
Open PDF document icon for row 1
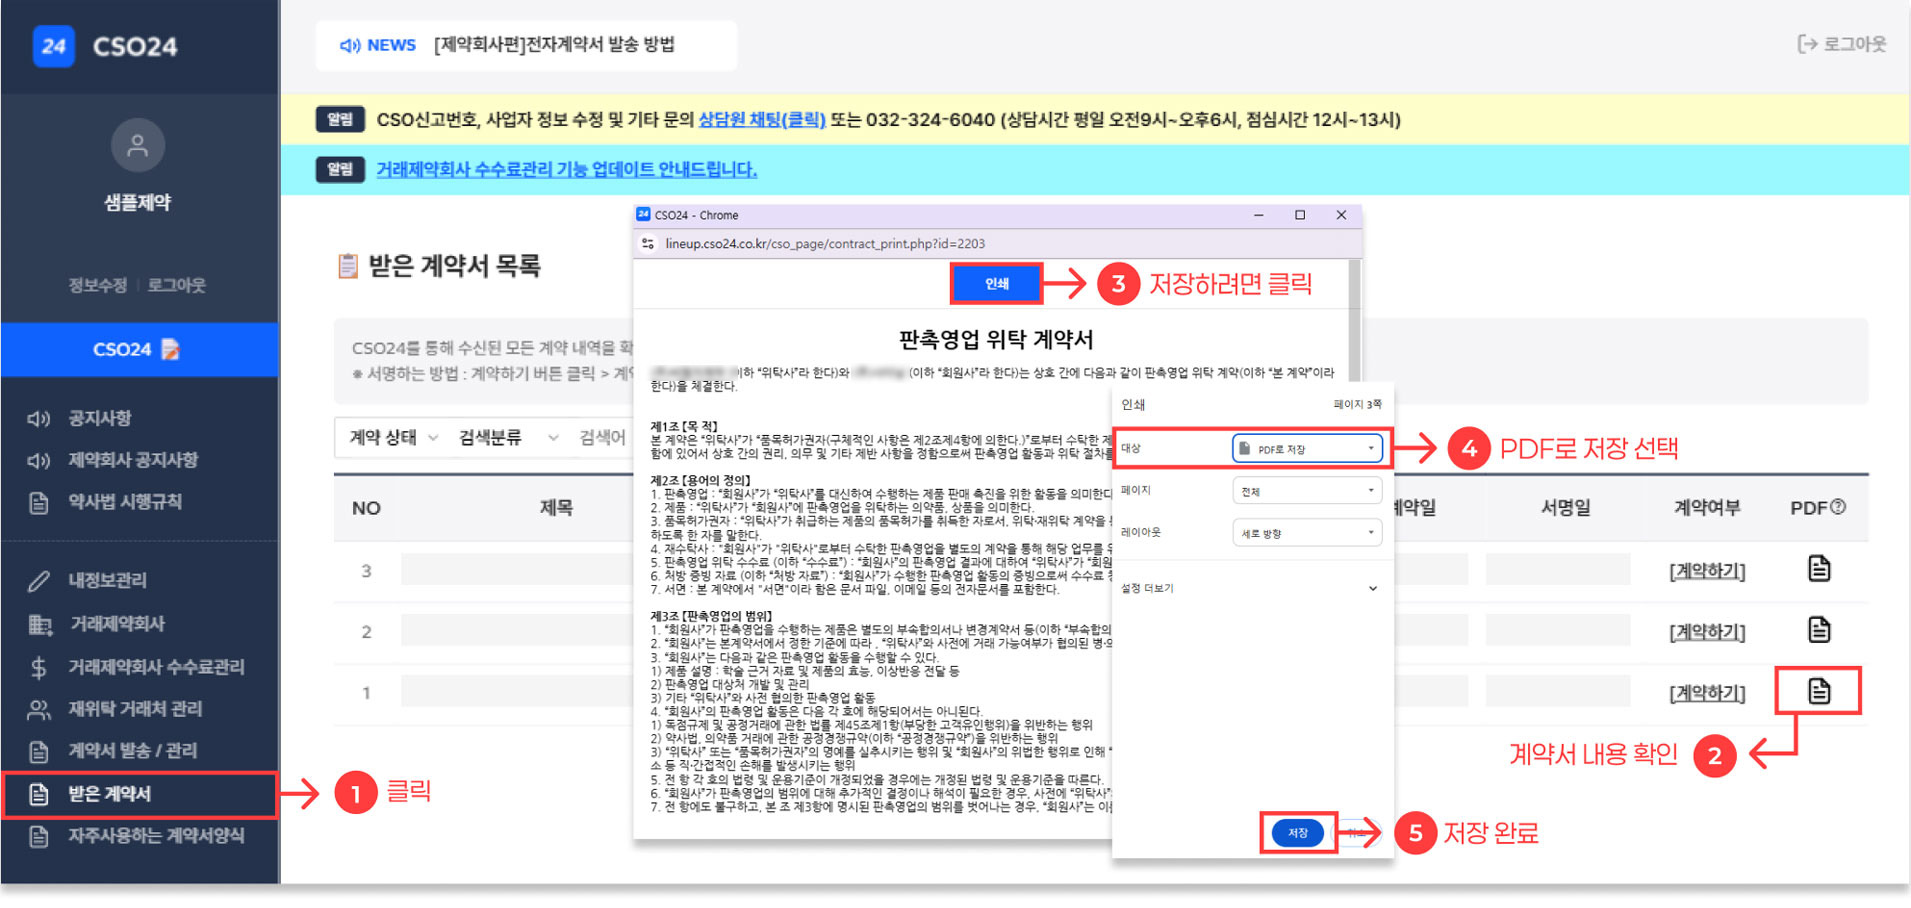pyautogui.click(x=1819, y=690)
